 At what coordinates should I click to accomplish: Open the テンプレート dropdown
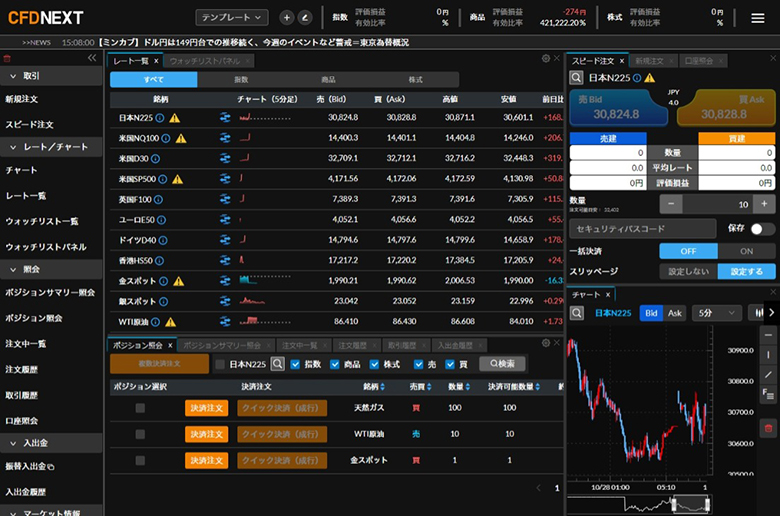232,18
